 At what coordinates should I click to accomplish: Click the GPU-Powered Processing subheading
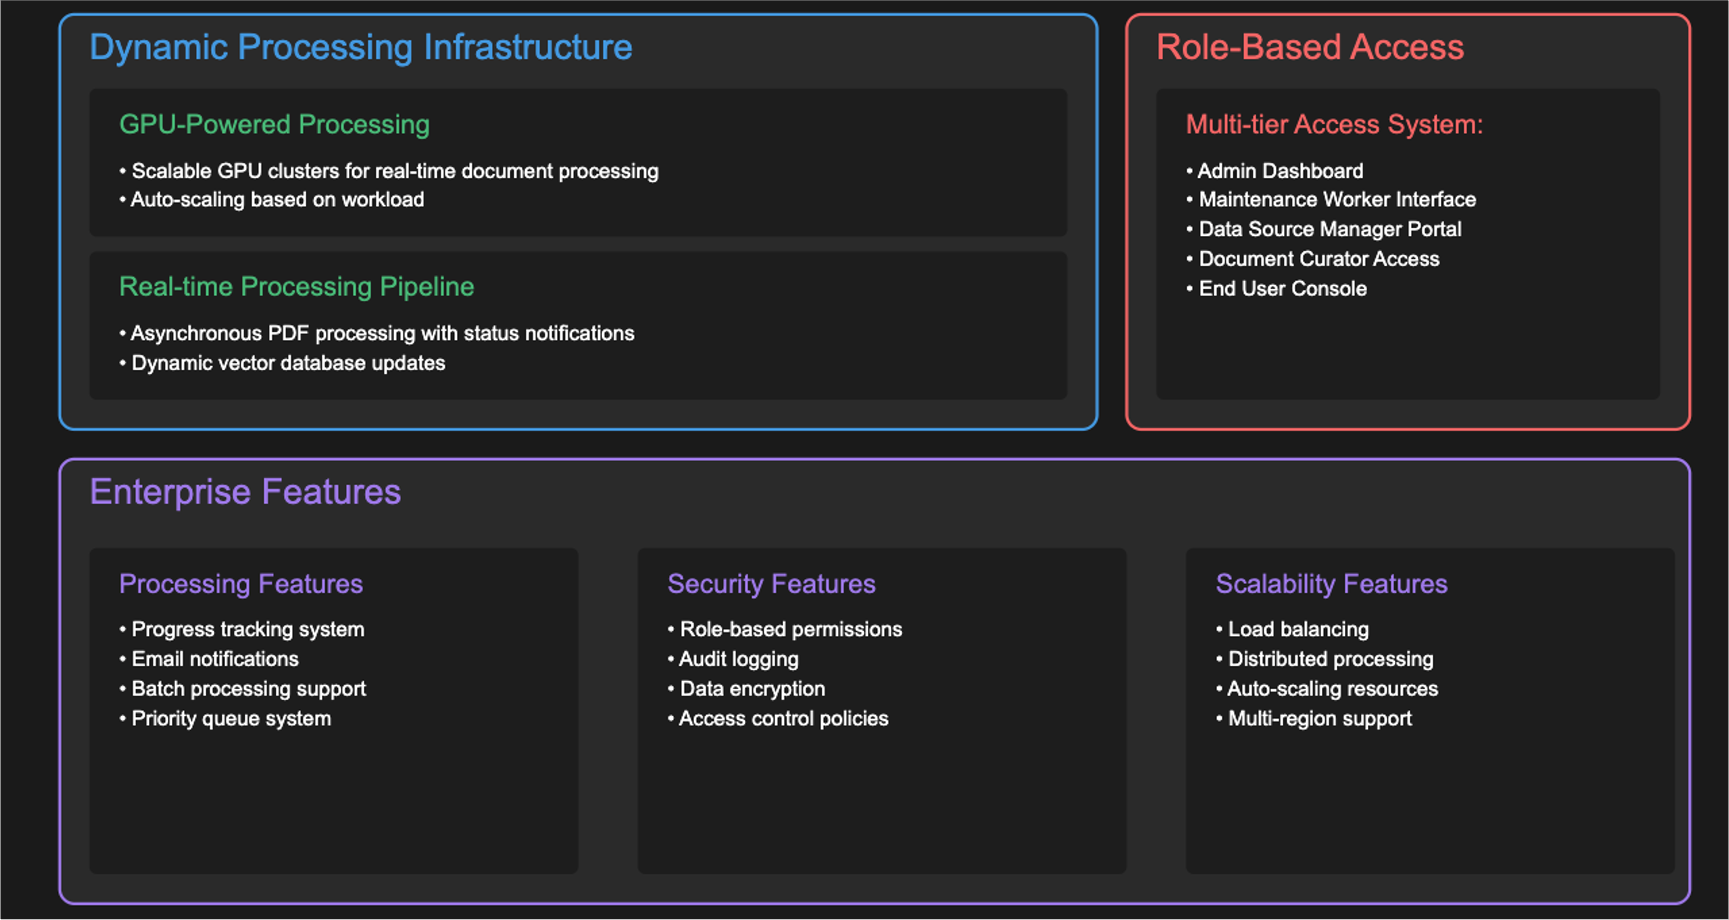tap(274, 124)
